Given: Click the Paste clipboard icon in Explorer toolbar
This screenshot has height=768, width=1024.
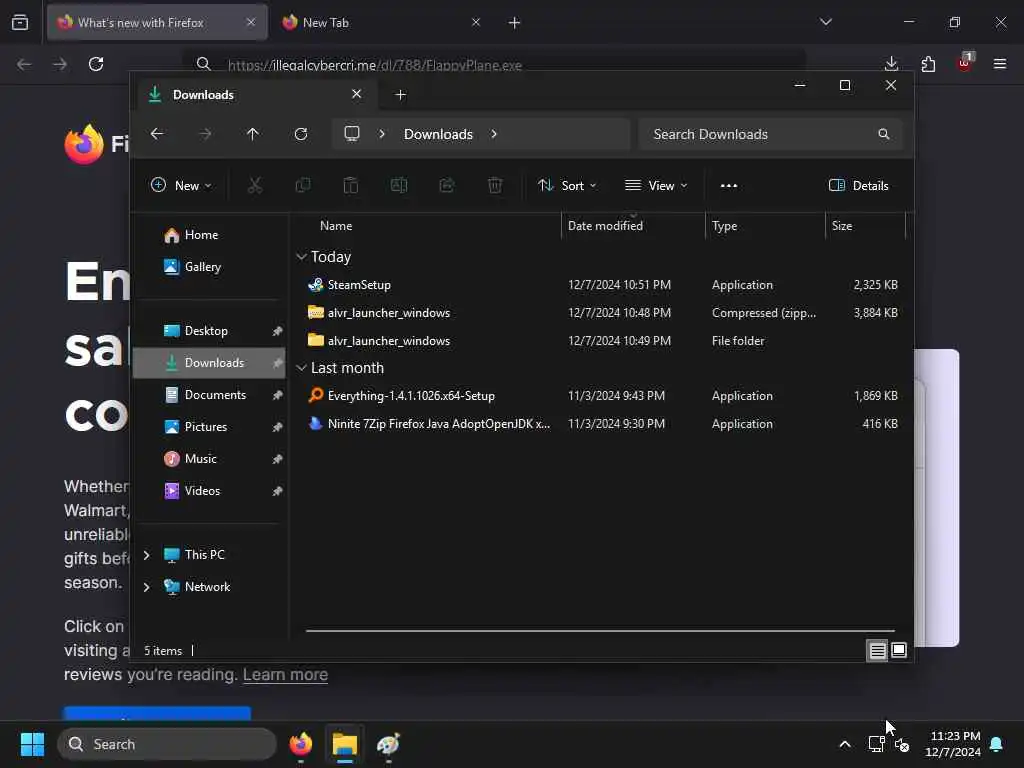Looking at the screenshot, I should tap(351, 185).
